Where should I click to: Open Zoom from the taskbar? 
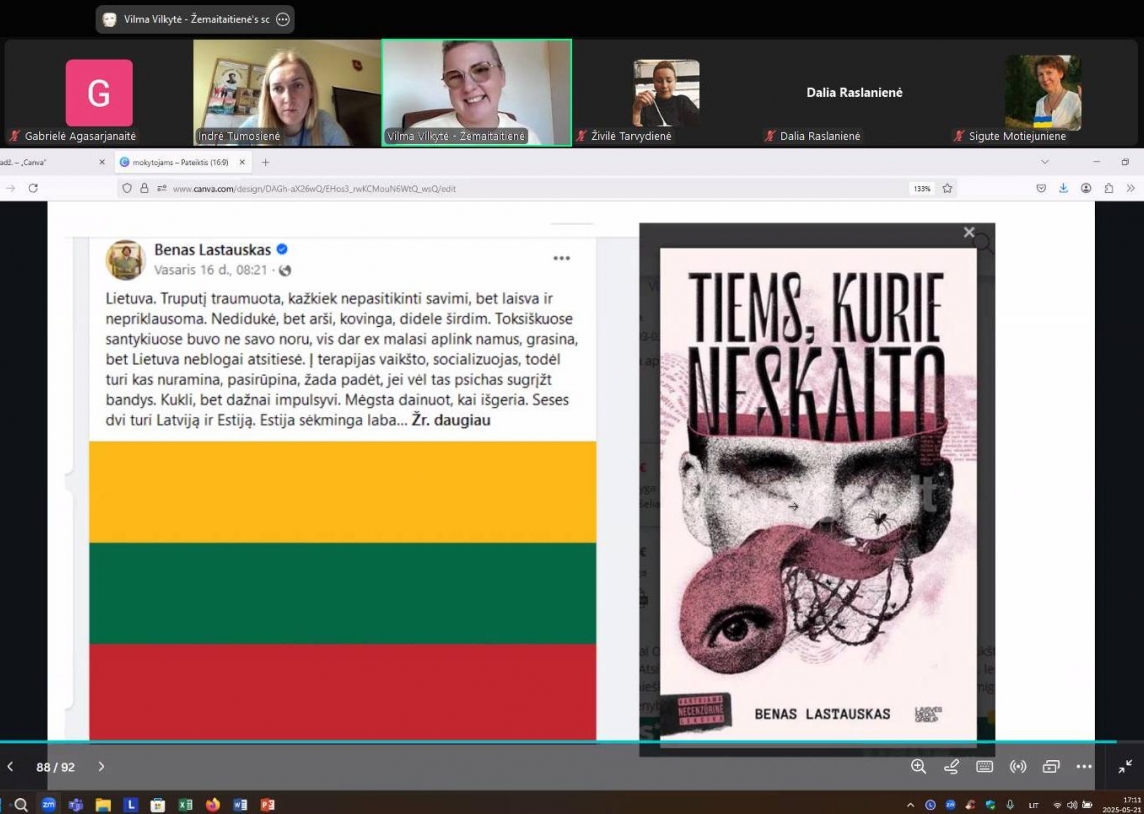[48, 805]
